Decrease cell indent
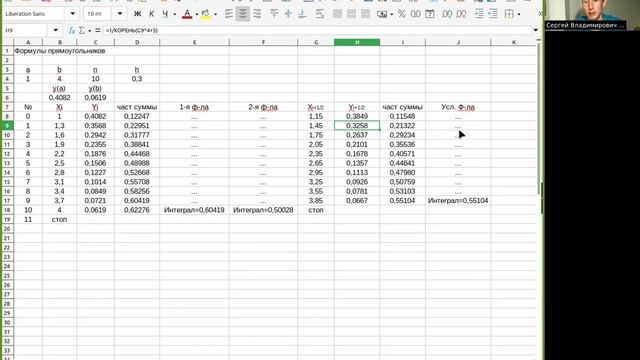Image resolution: width=640 pixels, height=360 pixels. [x=493, y=14]
